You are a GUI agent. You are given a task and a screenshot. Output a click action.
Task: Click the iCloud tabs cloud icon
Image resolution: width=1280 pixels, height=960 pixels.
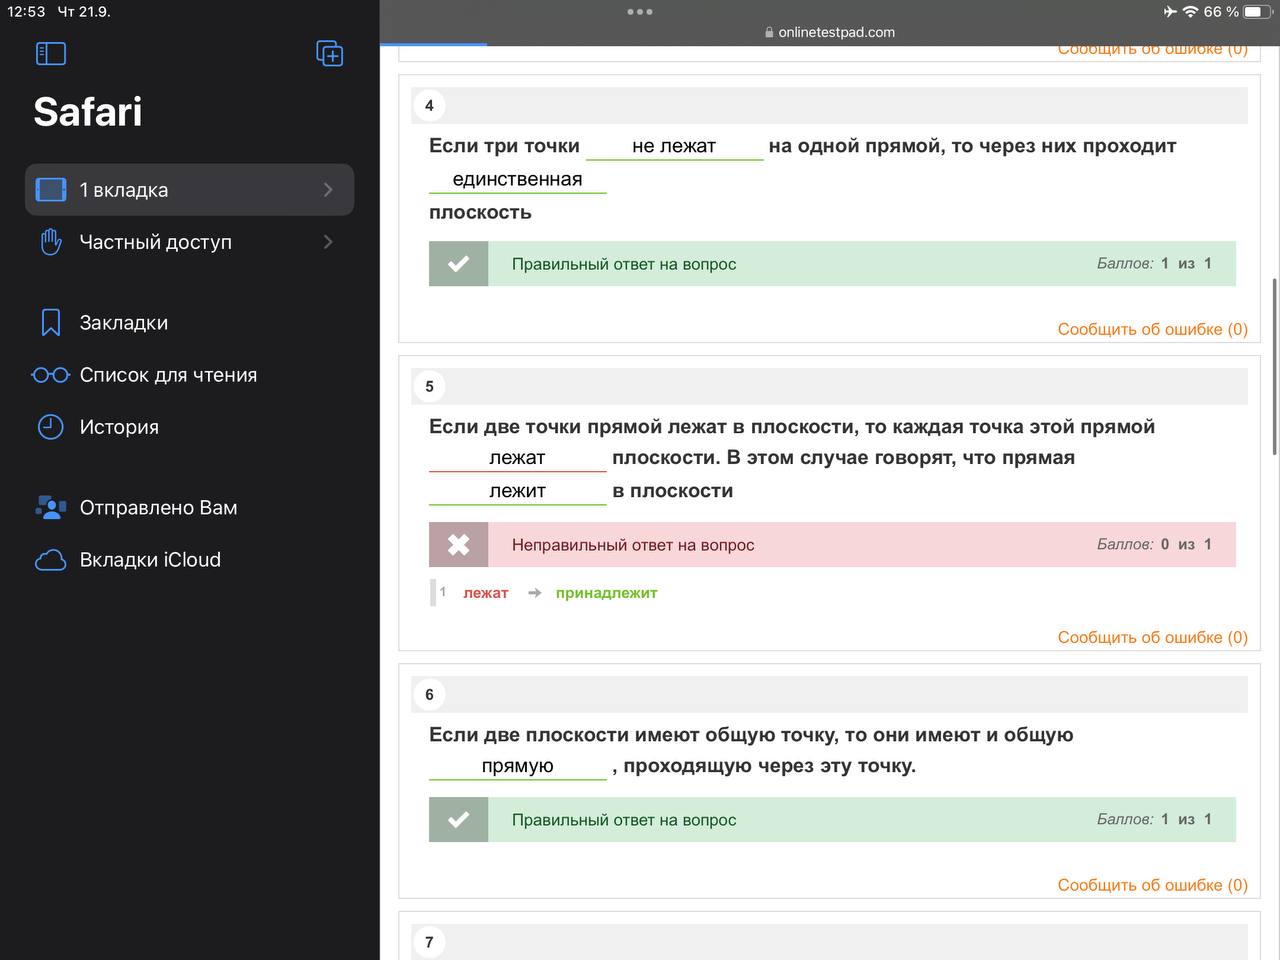[x=51, y=560]
